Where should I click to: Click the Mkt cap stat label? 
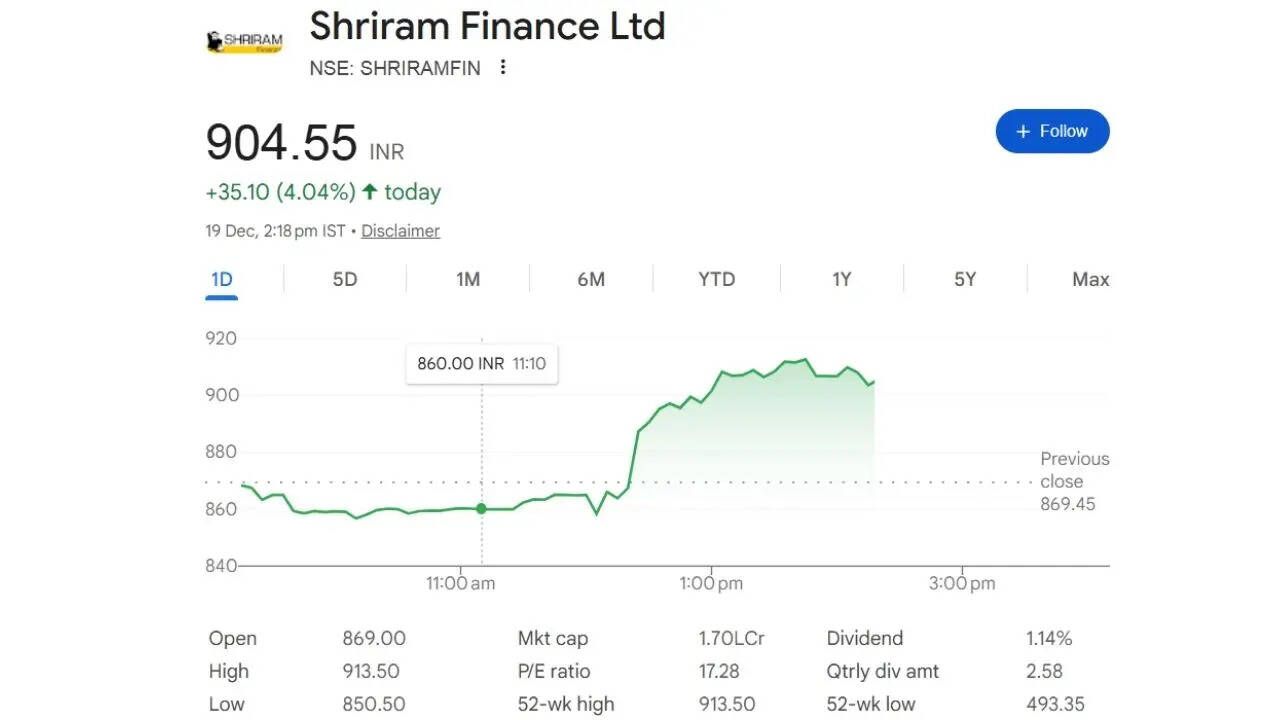(x=553, y=638)
